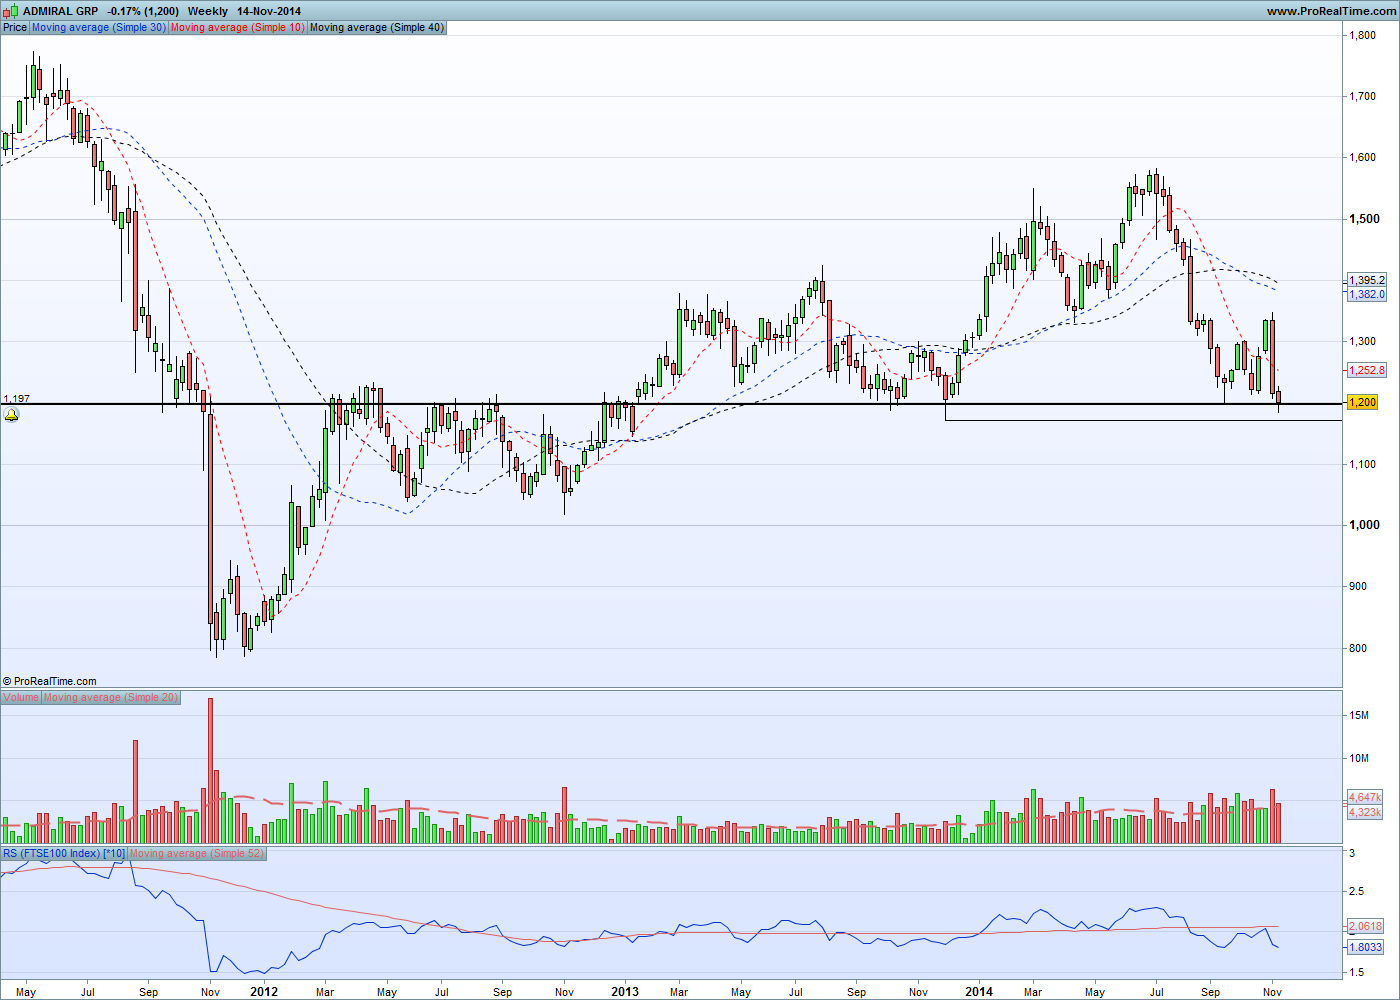Screen dimensions: 1400x1000
Task: Click the 2014 year label on time axis
Action: click(979, 992)
